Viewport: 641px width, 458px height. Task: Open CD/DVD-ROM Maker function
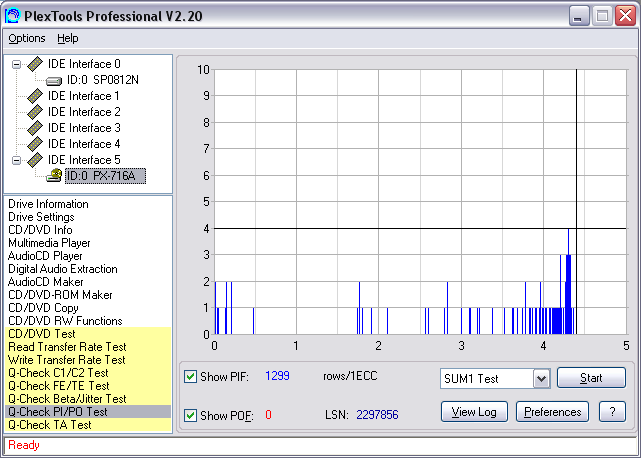pos(60,295)
